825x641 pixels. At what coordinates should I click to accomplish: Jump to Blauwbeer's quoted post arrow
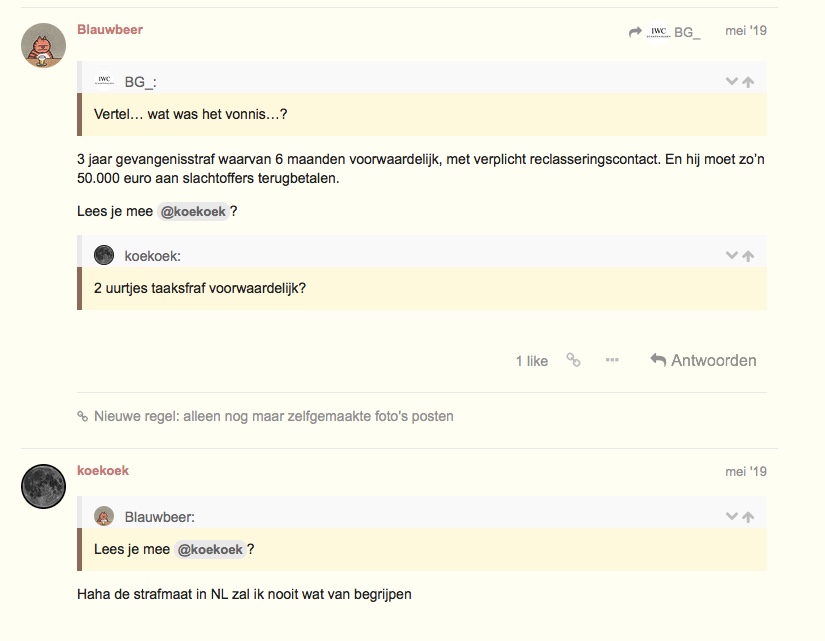(748, 517)
